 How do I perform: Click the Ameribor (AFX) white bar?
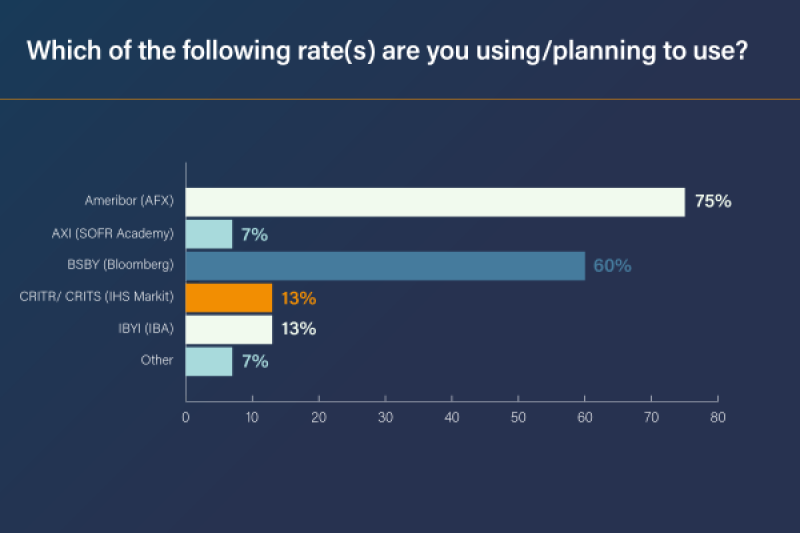point(435,202)
